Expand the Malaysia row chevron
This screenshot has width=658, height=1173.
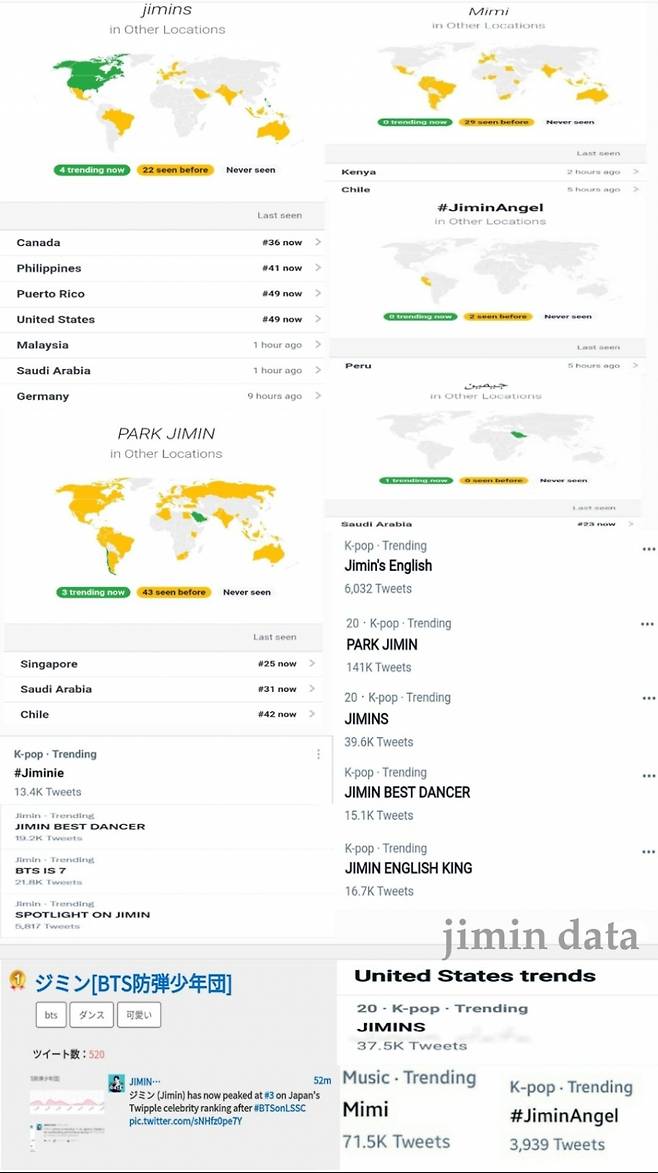pyautogui.click(x=318, y=345)
